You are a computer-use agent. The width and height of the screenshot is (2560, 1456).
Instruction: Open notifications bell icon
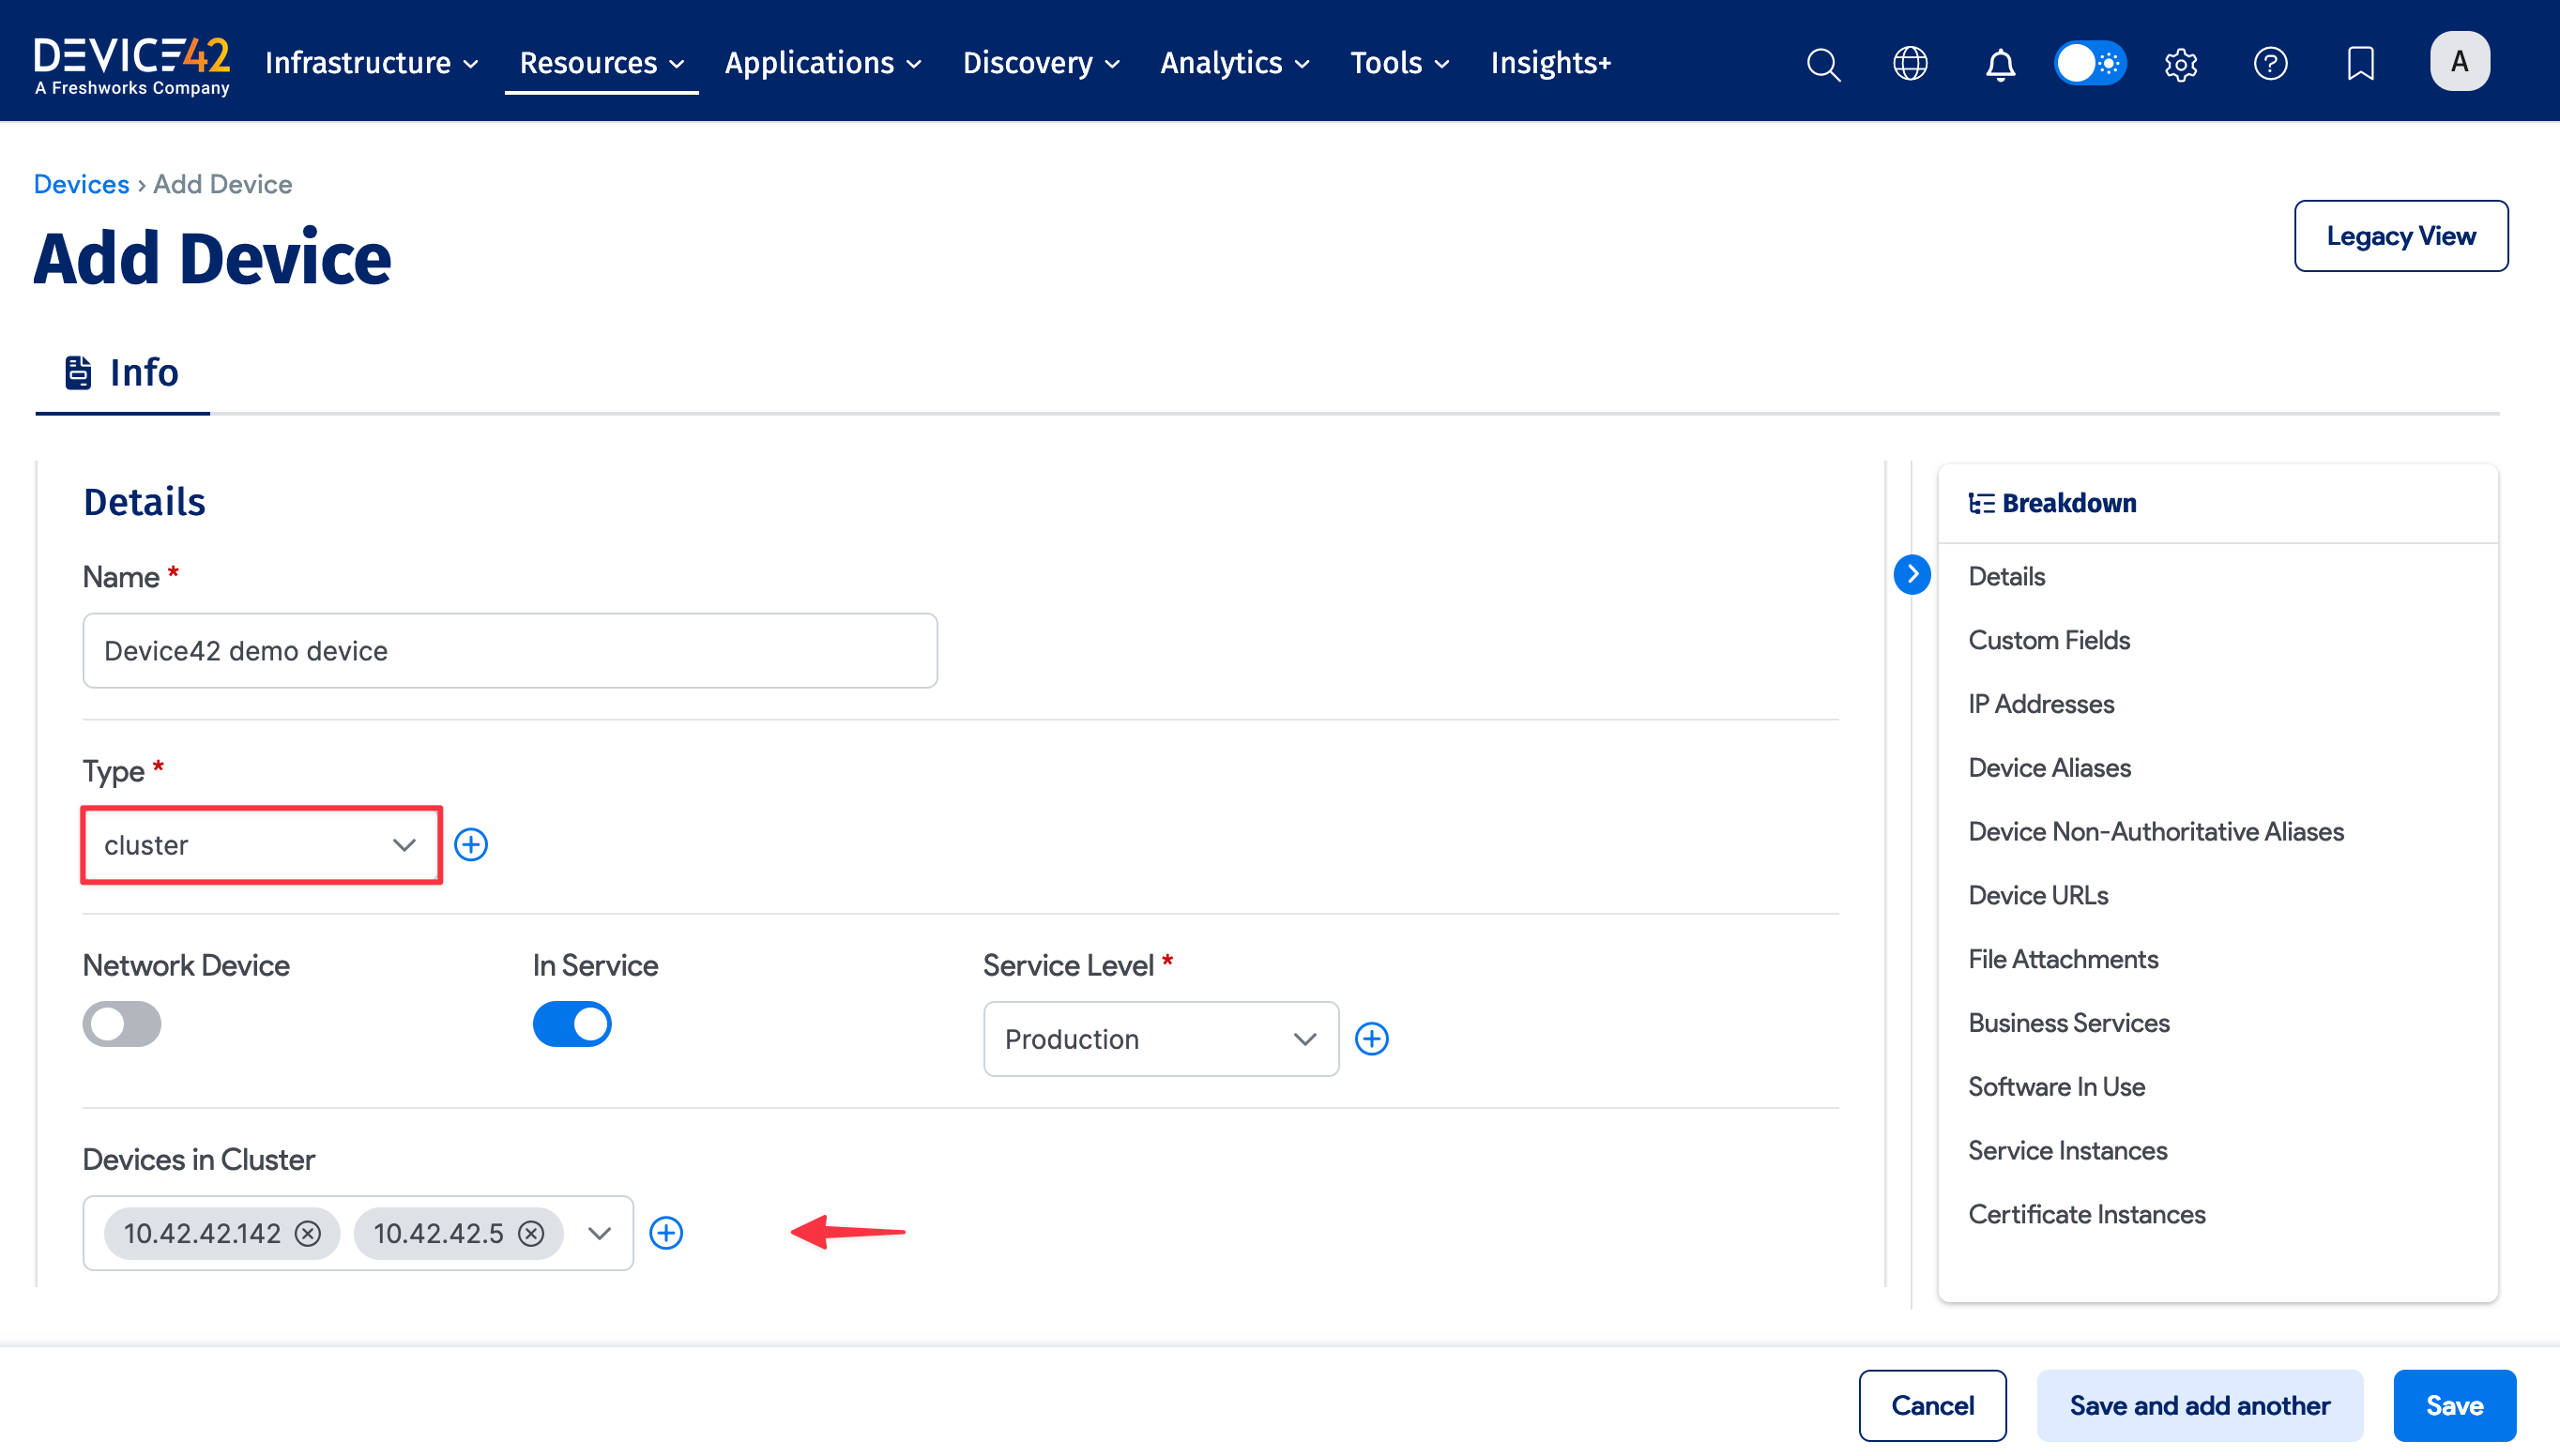coord(2000,64)
